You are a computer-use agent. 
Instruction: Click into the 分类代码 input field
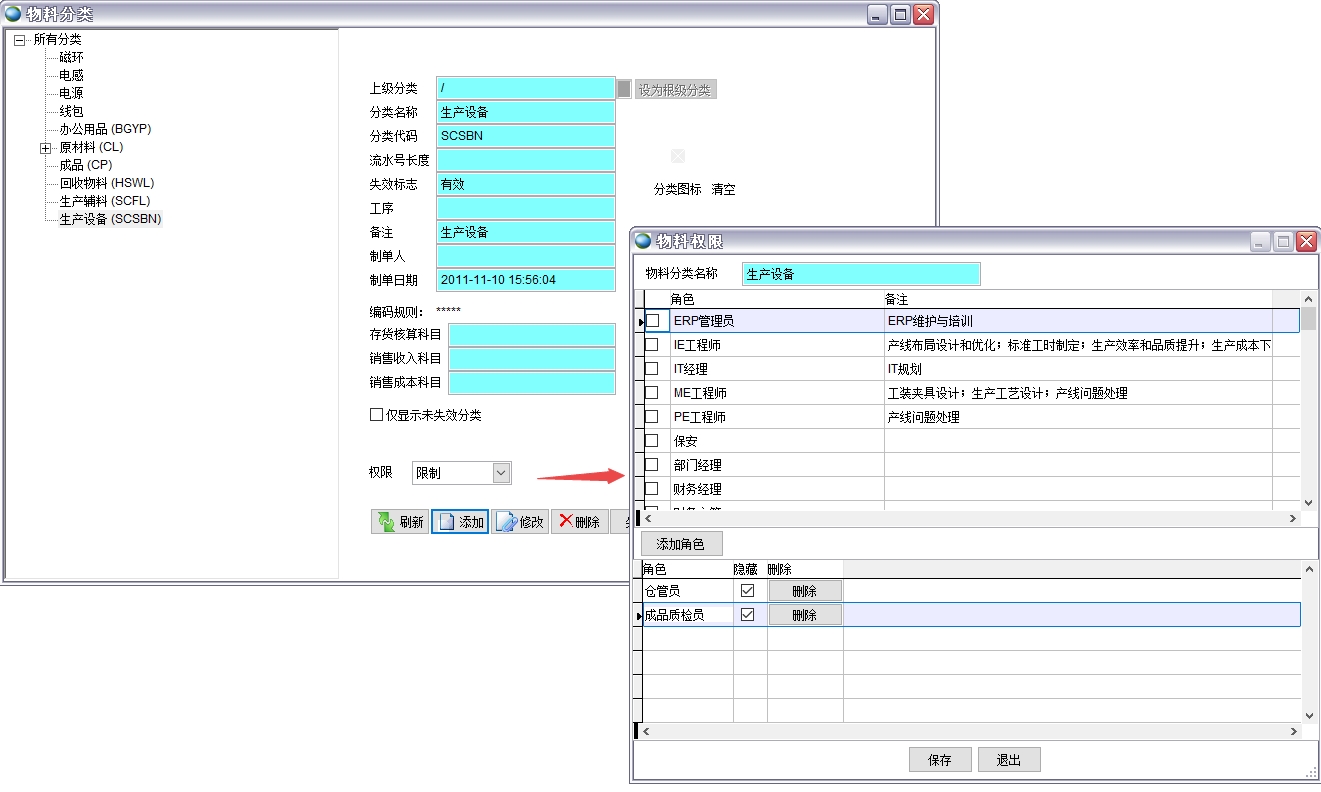coord(525,136)
